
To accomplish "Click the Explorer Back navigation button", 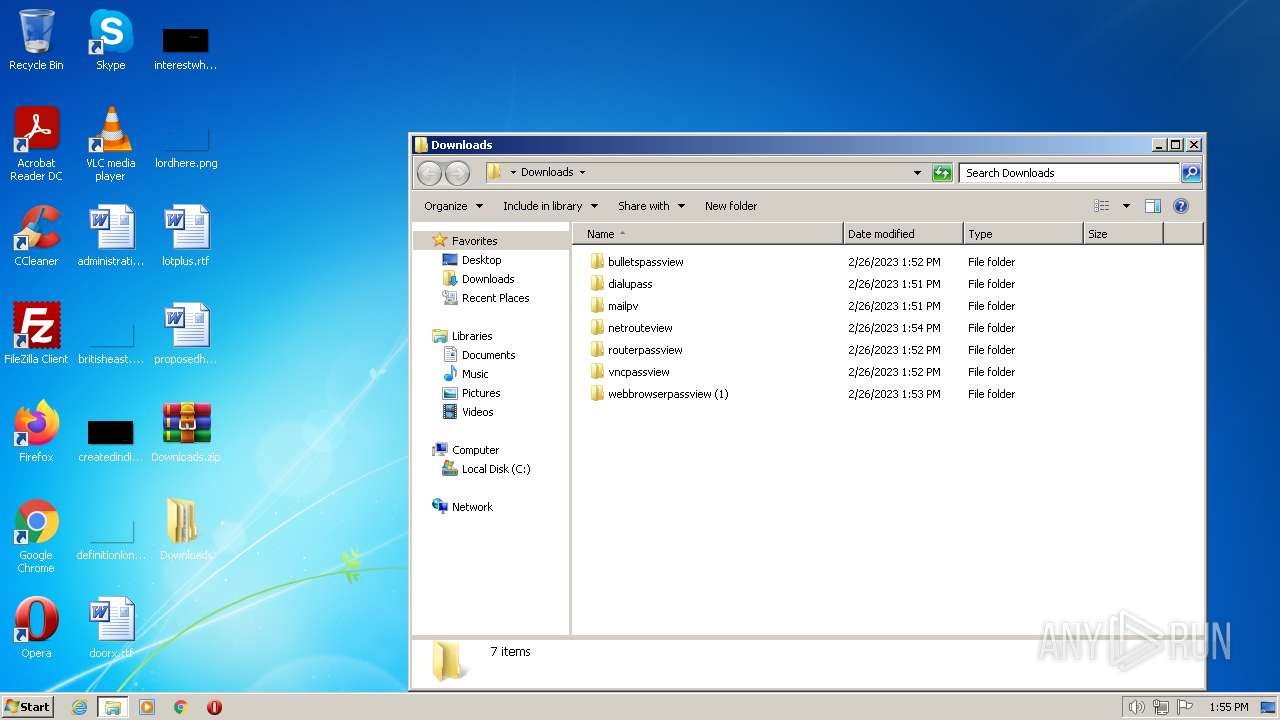I will (x=429, y=173).
